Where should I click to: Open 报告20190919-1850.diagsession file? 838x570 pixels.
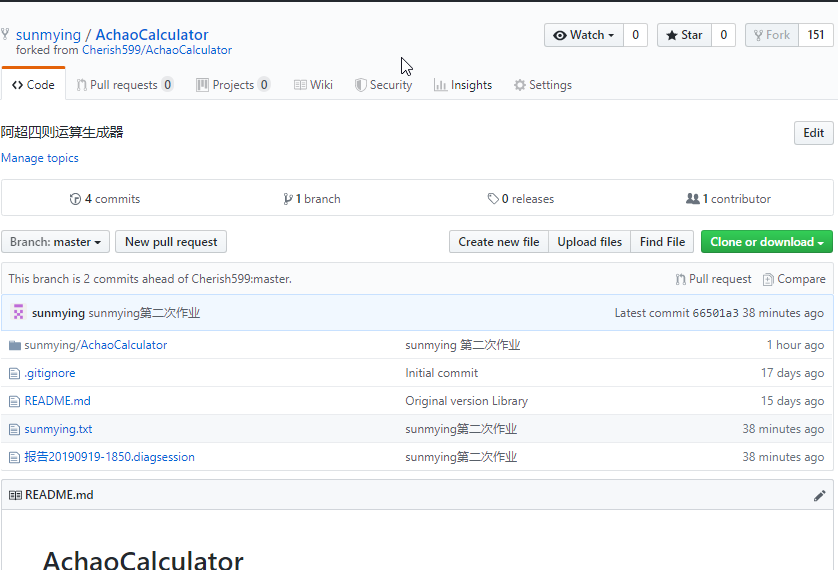click(110, 457)
